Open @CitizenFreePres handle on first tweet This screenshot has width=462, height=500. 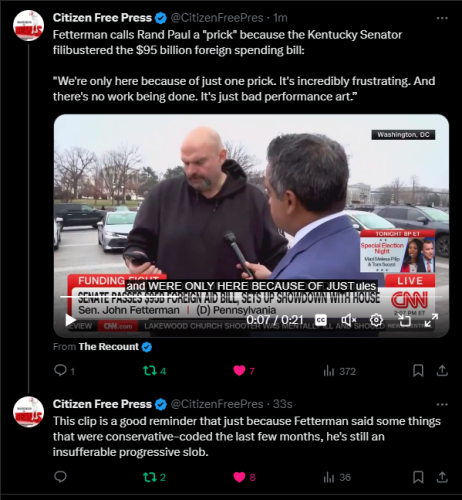point(217,18)
